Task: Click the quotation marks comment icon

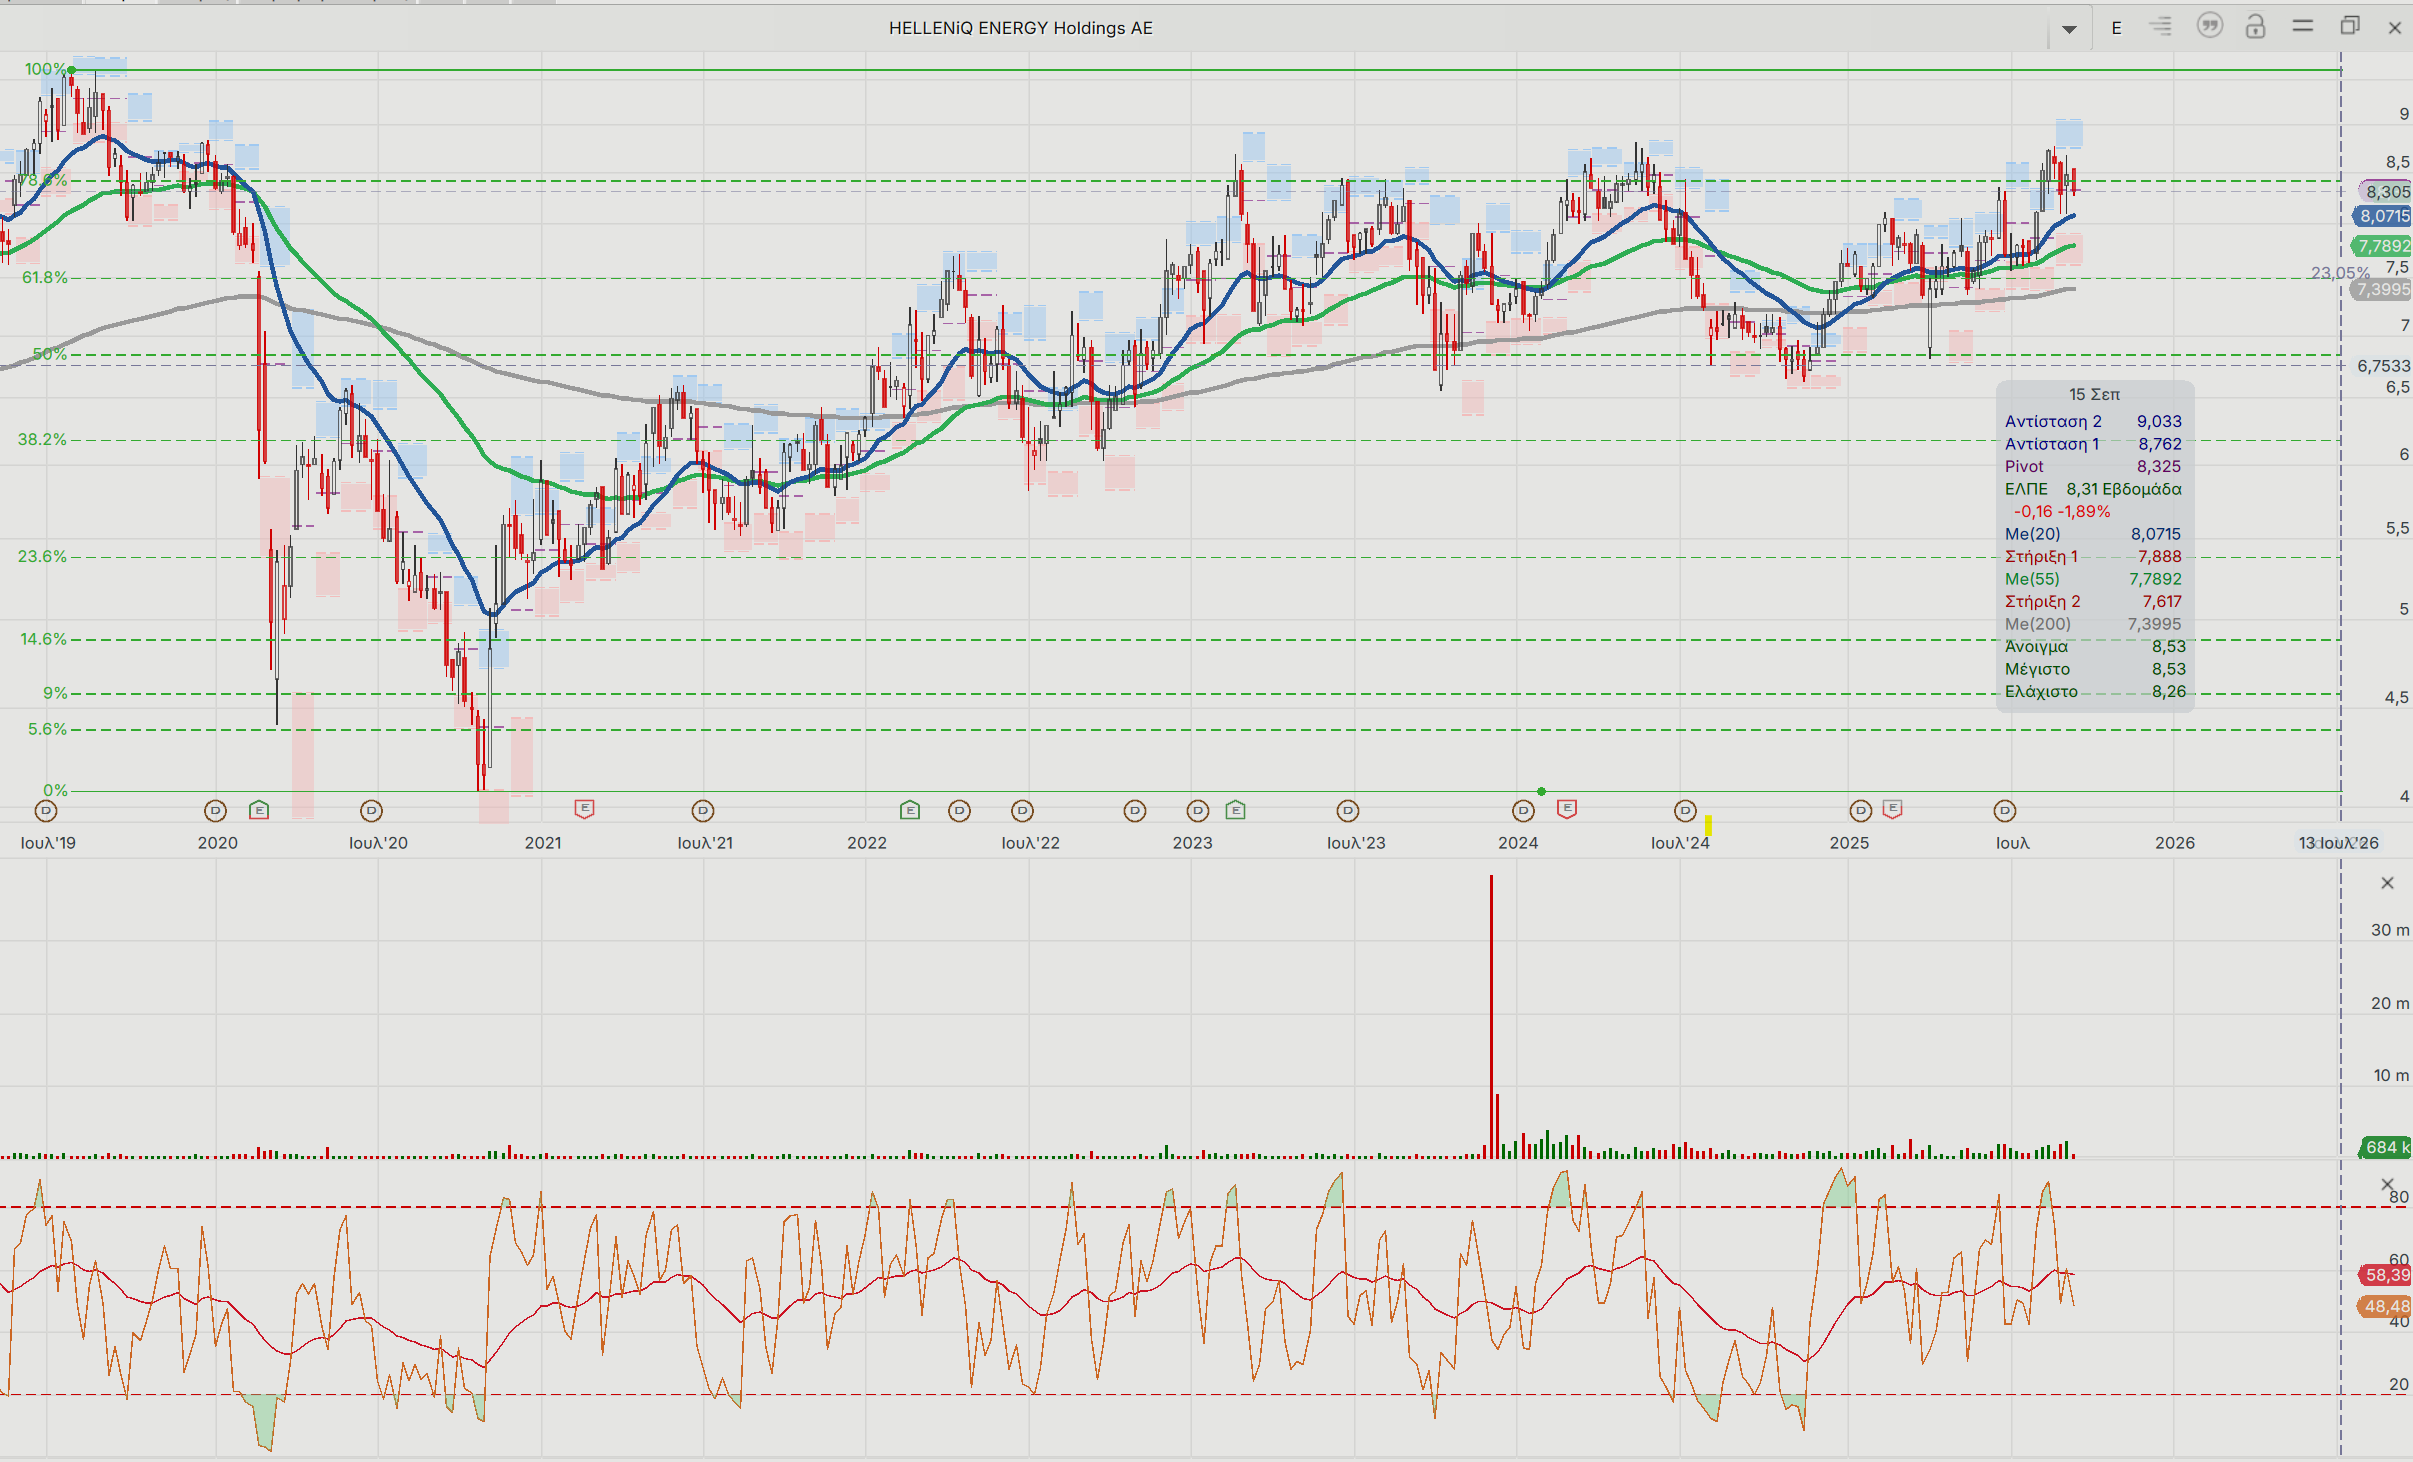Action: click(x=2209, y=27)
